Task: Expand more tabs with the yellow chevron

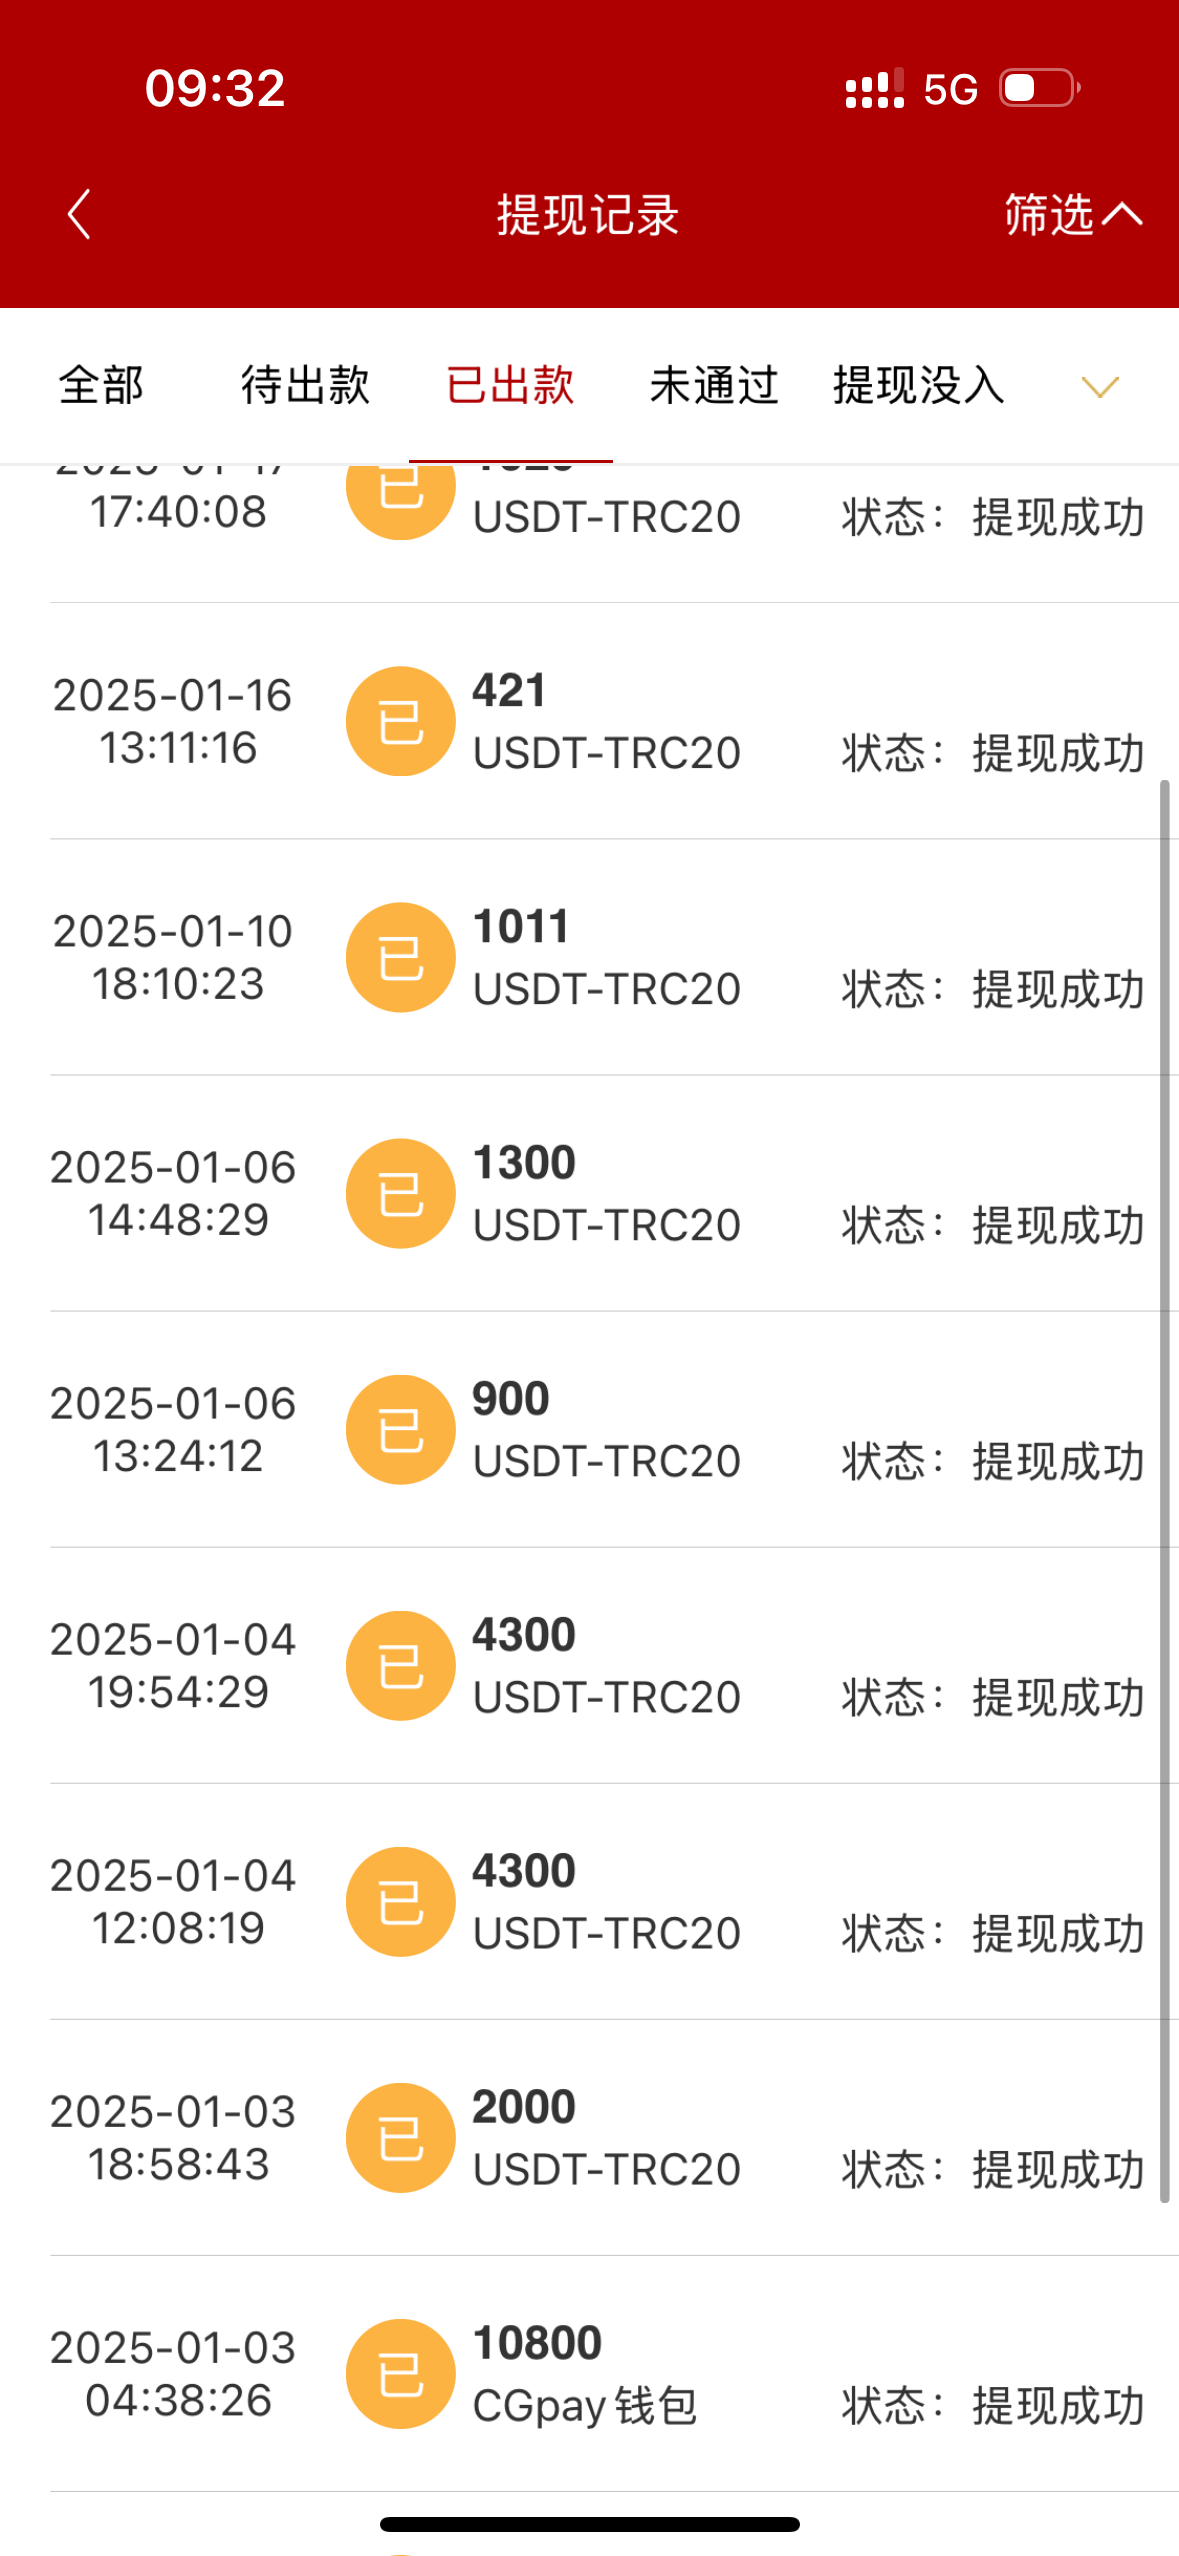Action: [x=1100, y=386]
